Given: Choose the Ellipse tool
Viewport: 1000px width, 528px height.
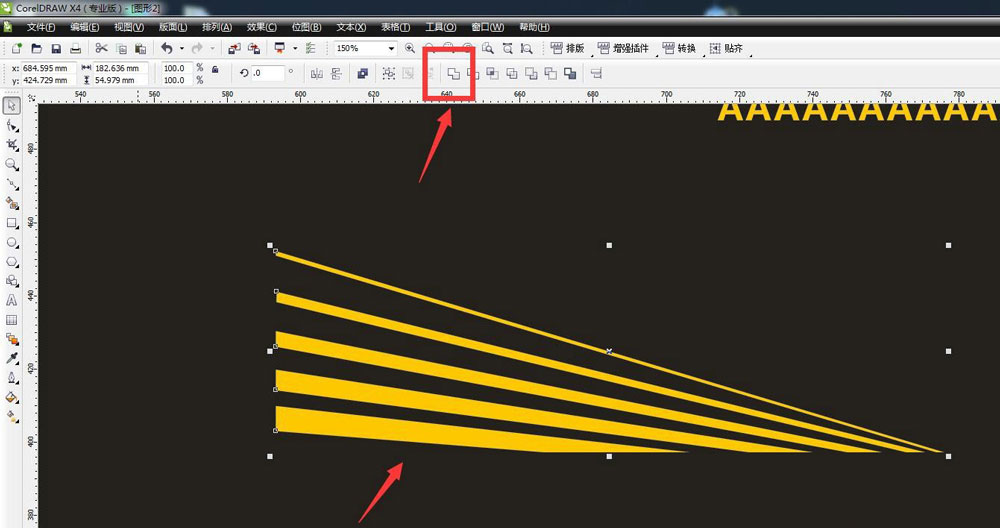Looking at the screenshot, I should tap(12, 243).
